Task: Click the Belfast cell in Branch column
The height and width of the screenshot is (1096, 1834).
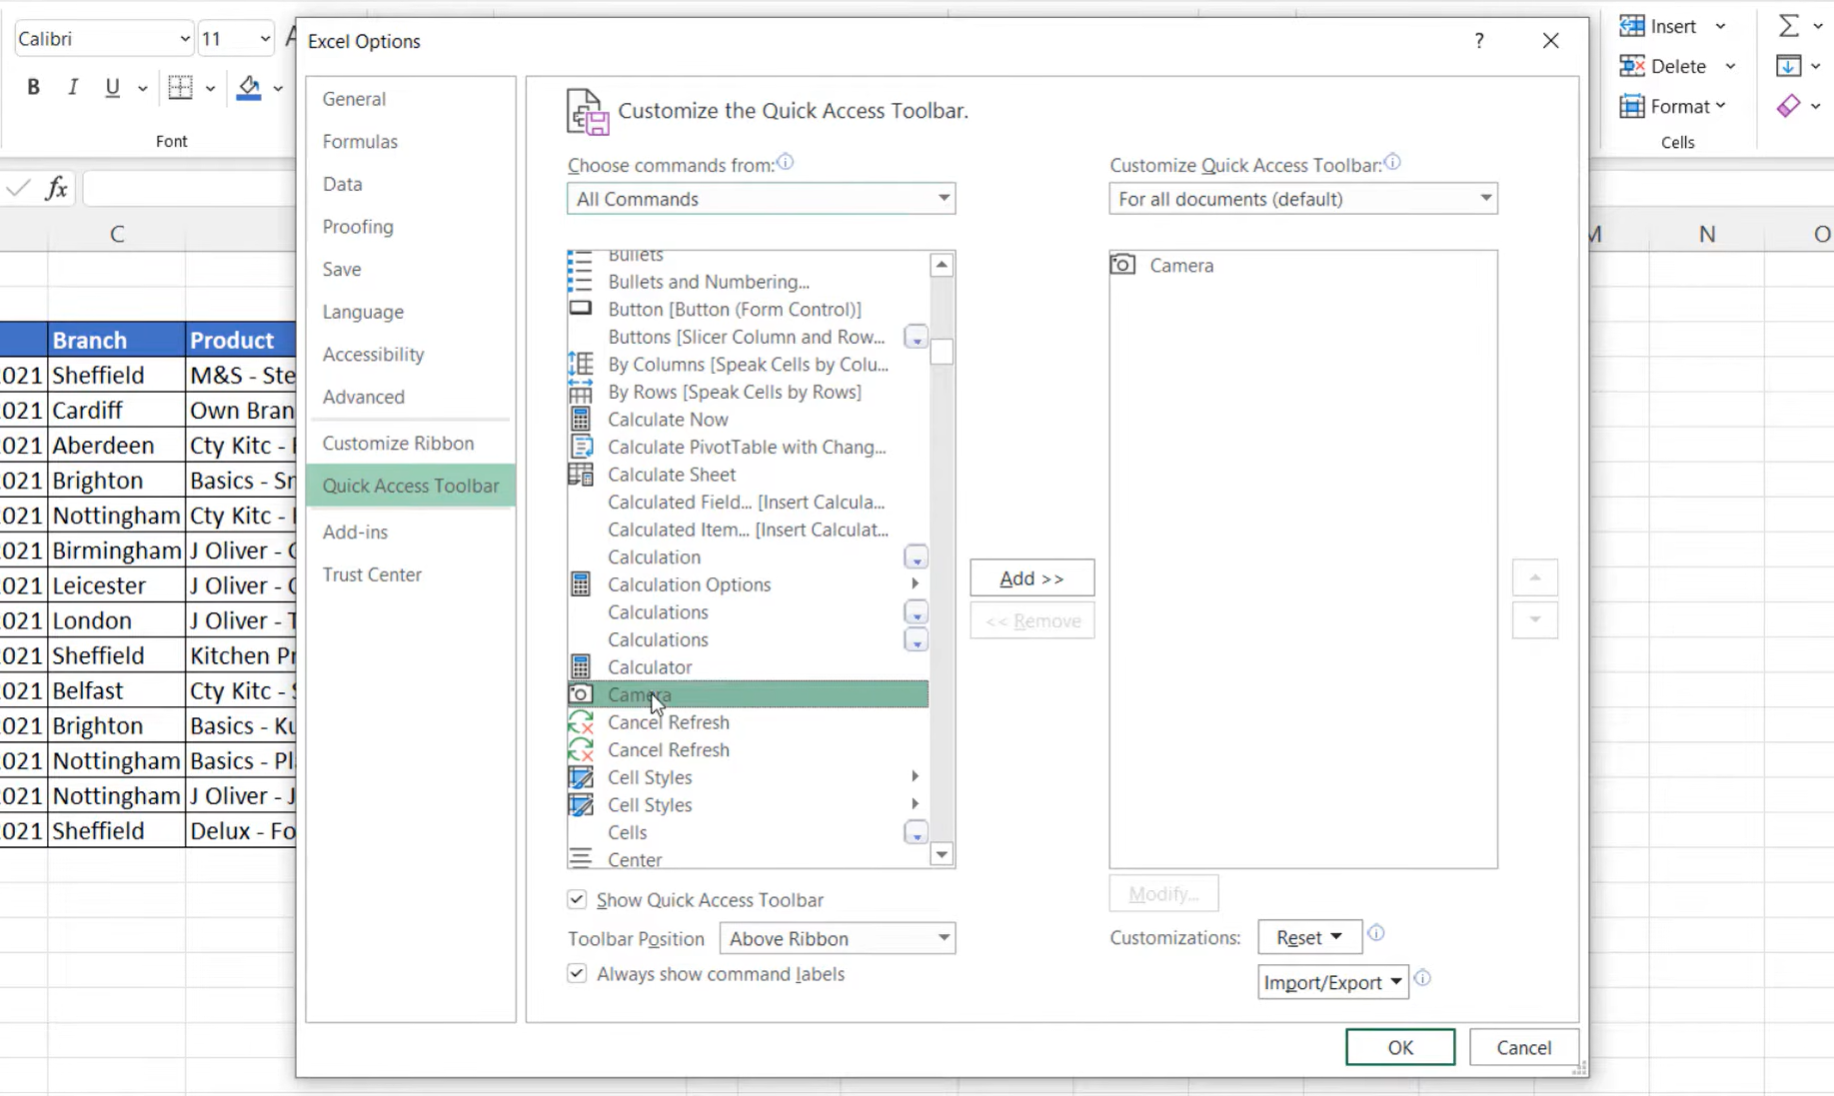Action: pos(116,690)
